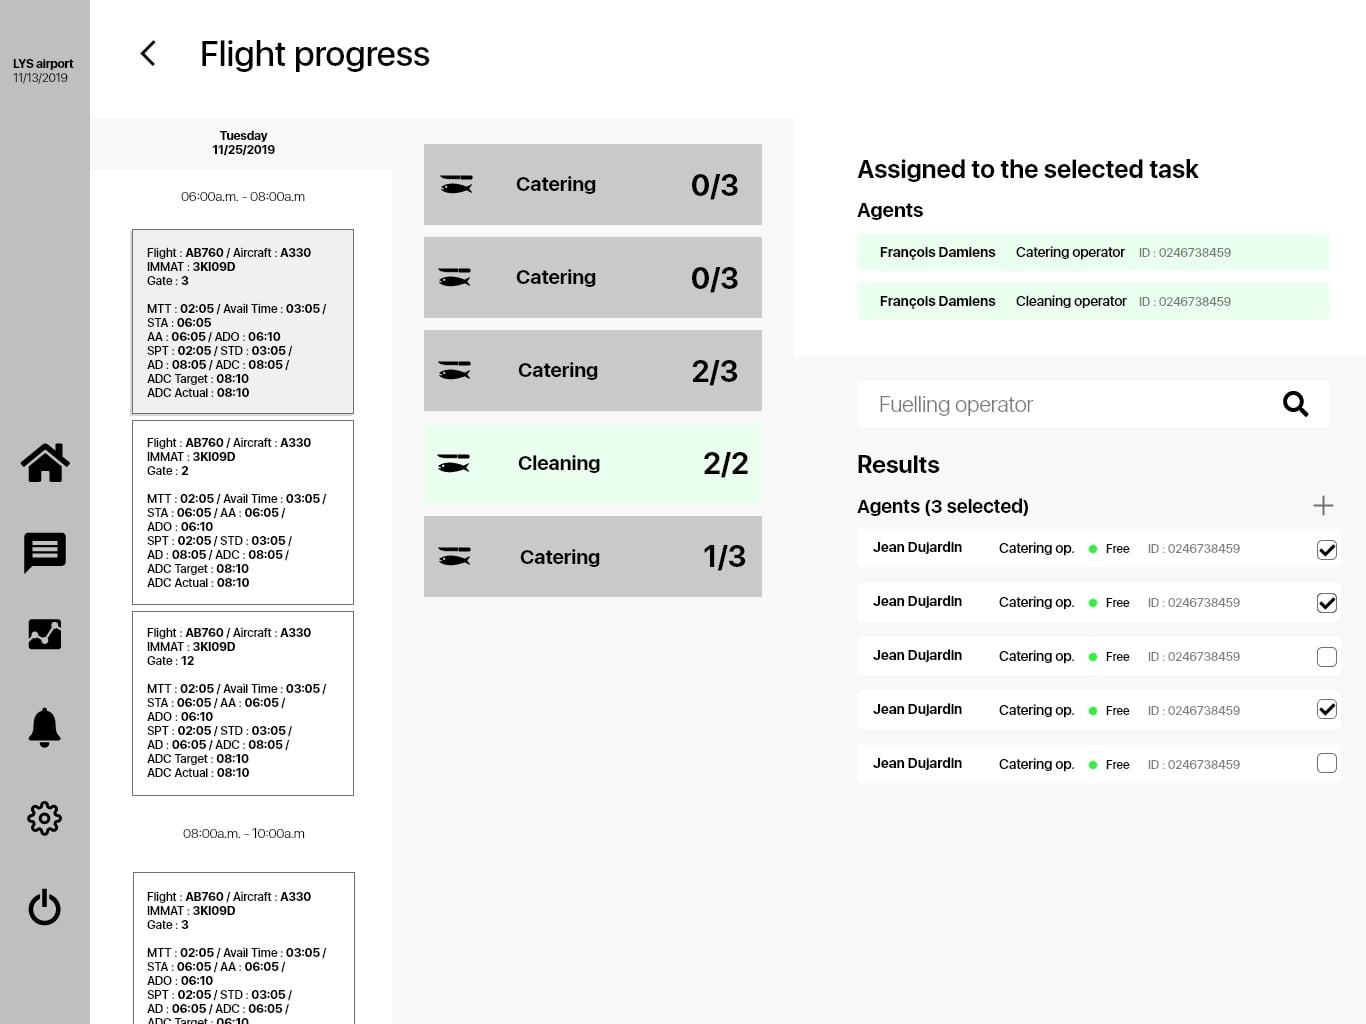Check the last Jean Dujardin agent checkbox

(x=1327, y=764)
